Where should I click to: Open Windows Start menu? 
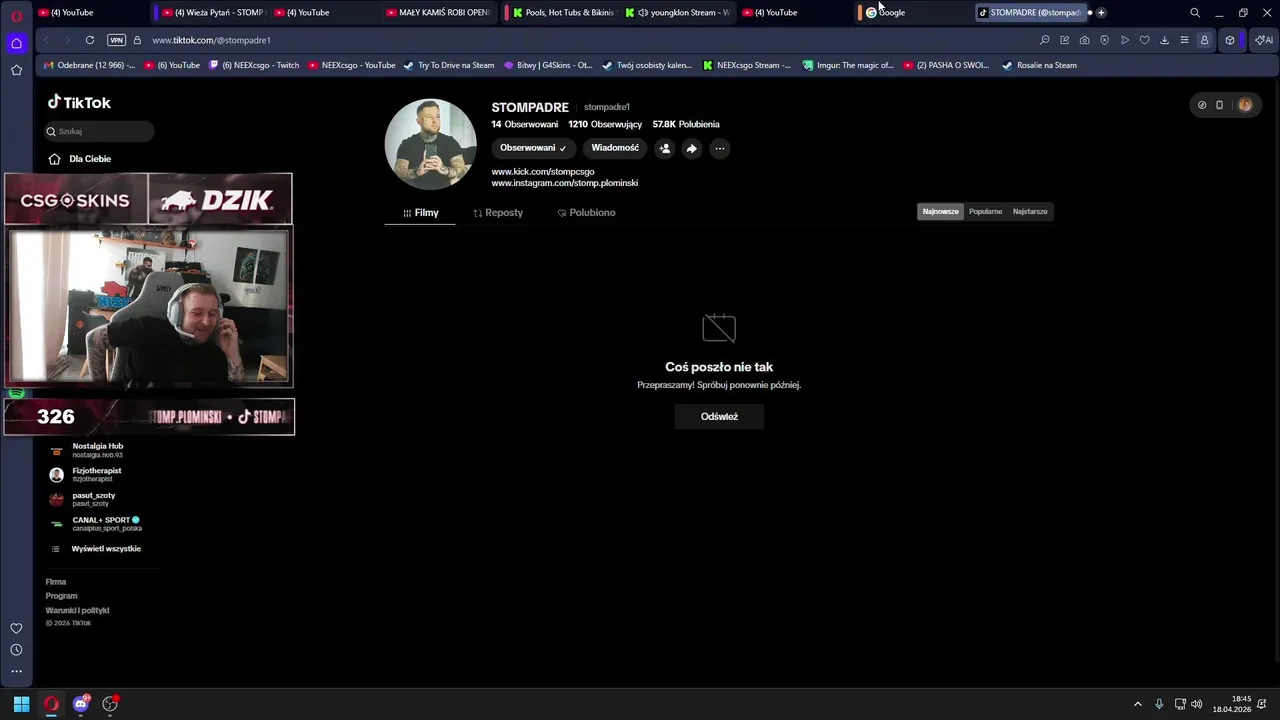[21, 704]
